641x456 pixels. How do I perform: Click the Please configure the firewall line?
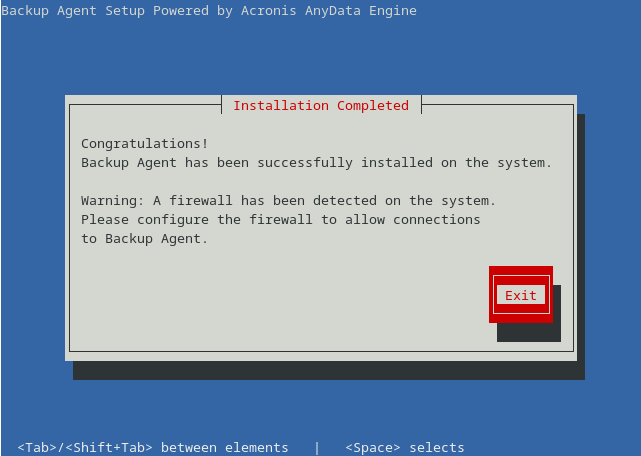280,220
